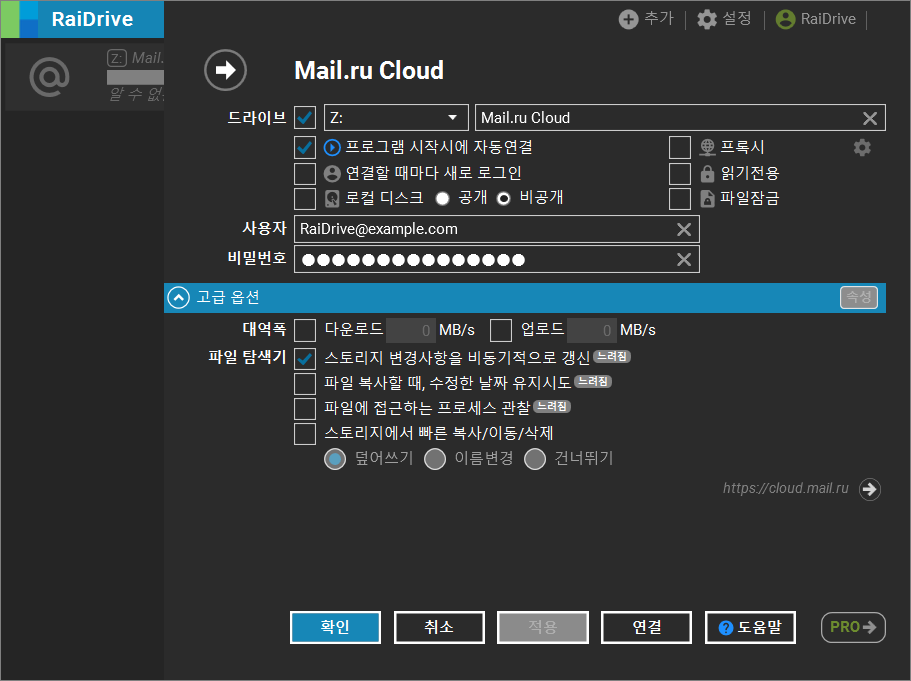Click the read-only padlock icon
The width and height of the screenshot is (911, 681).
(707, 173)
